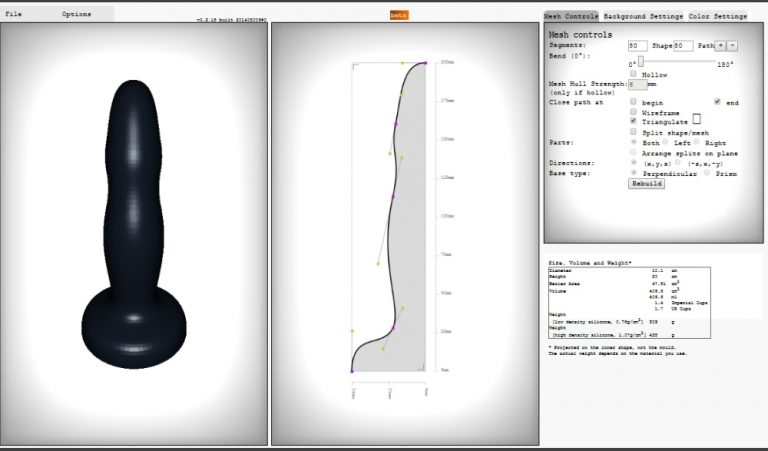This screenshot has width=768, height=451.
Task: Enable the Split shape/mesh checkbox
Action: 633,132
